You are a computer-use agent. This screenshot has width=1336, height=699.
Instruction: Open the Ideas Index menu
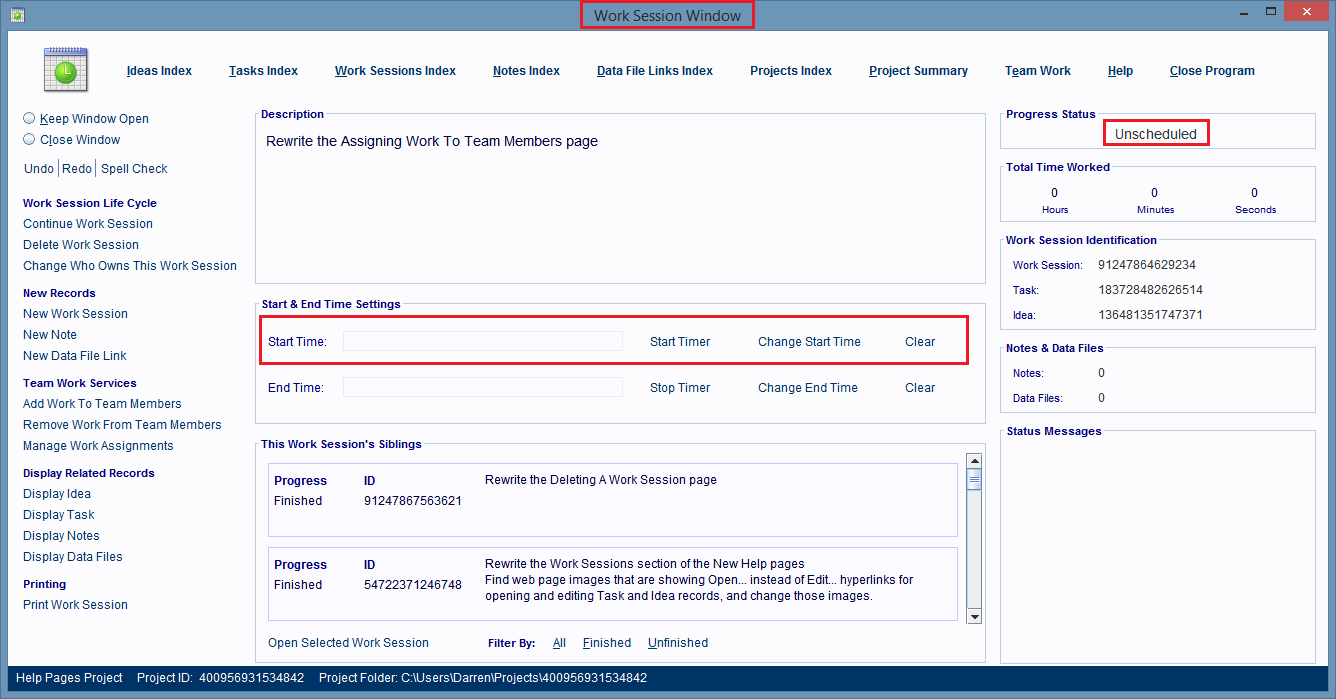click(159, 71)
